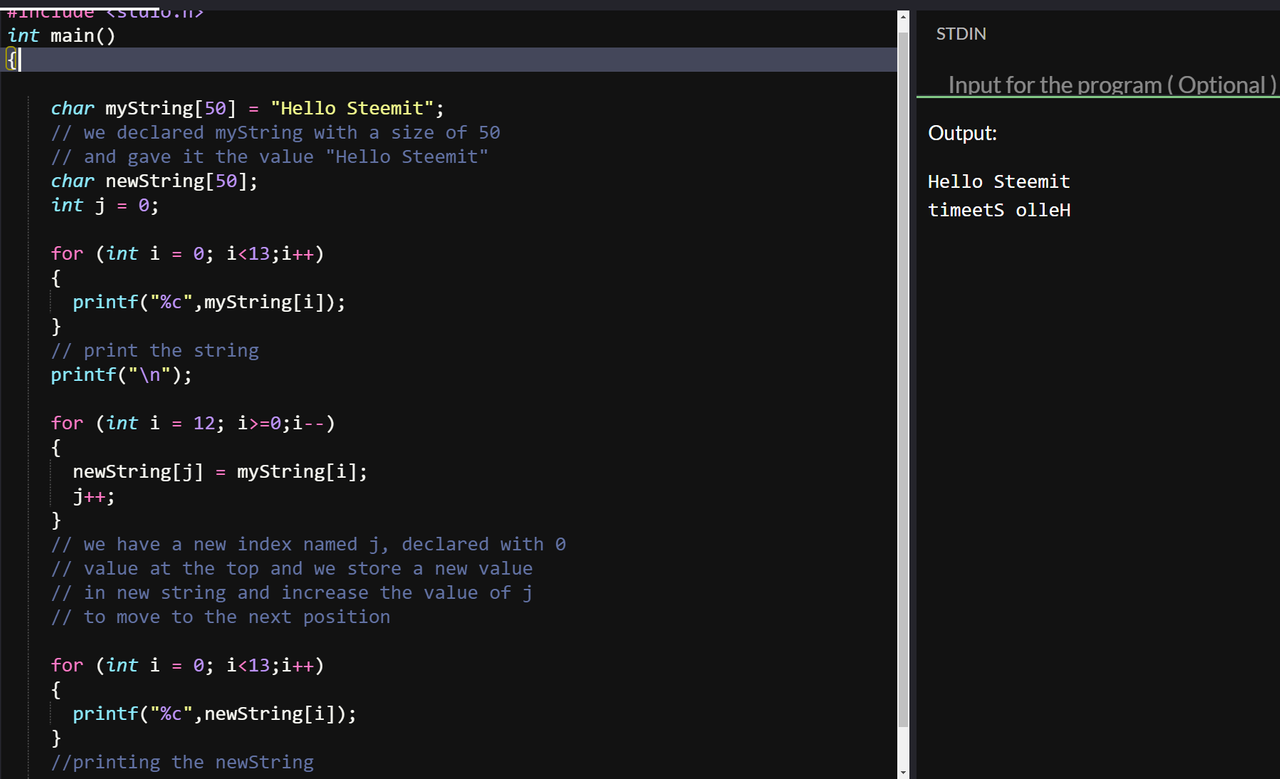Click the STDIN label
The image size is (1280, 779).
[961, 34]
